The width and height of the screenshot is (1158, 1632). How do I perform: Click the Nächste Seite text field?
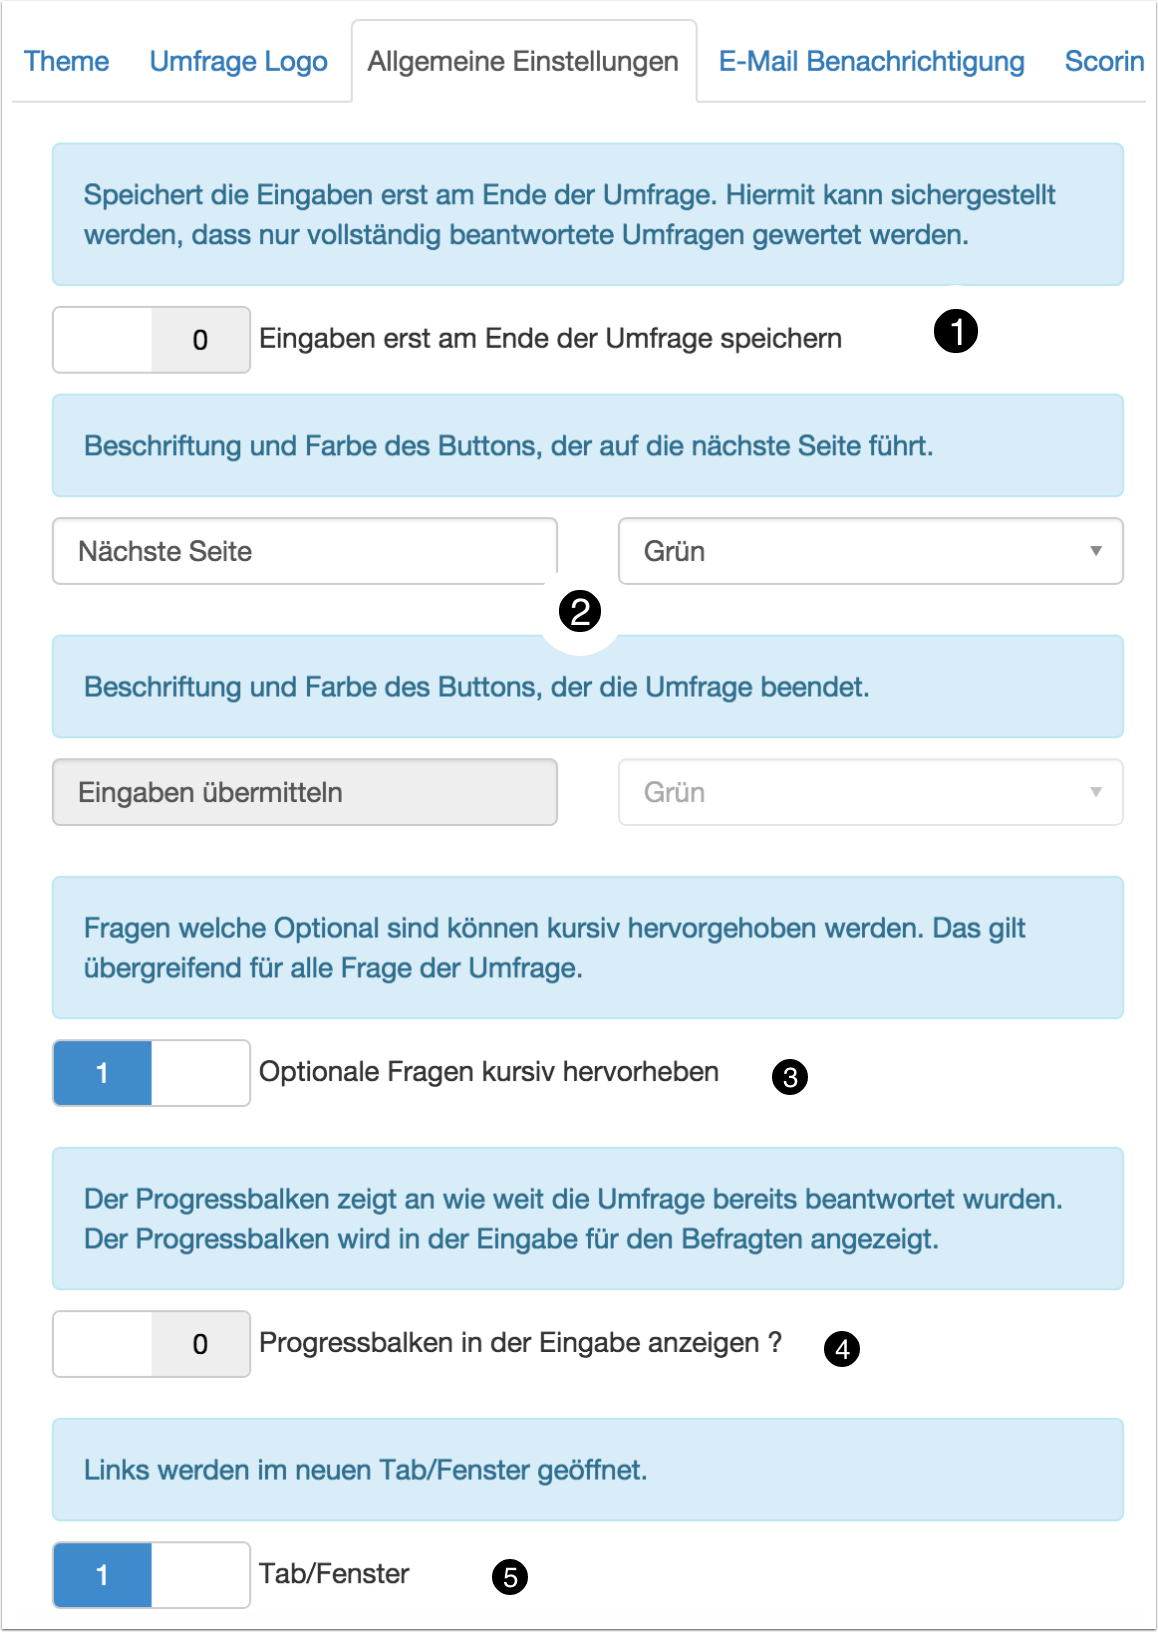tap(304, 551)
